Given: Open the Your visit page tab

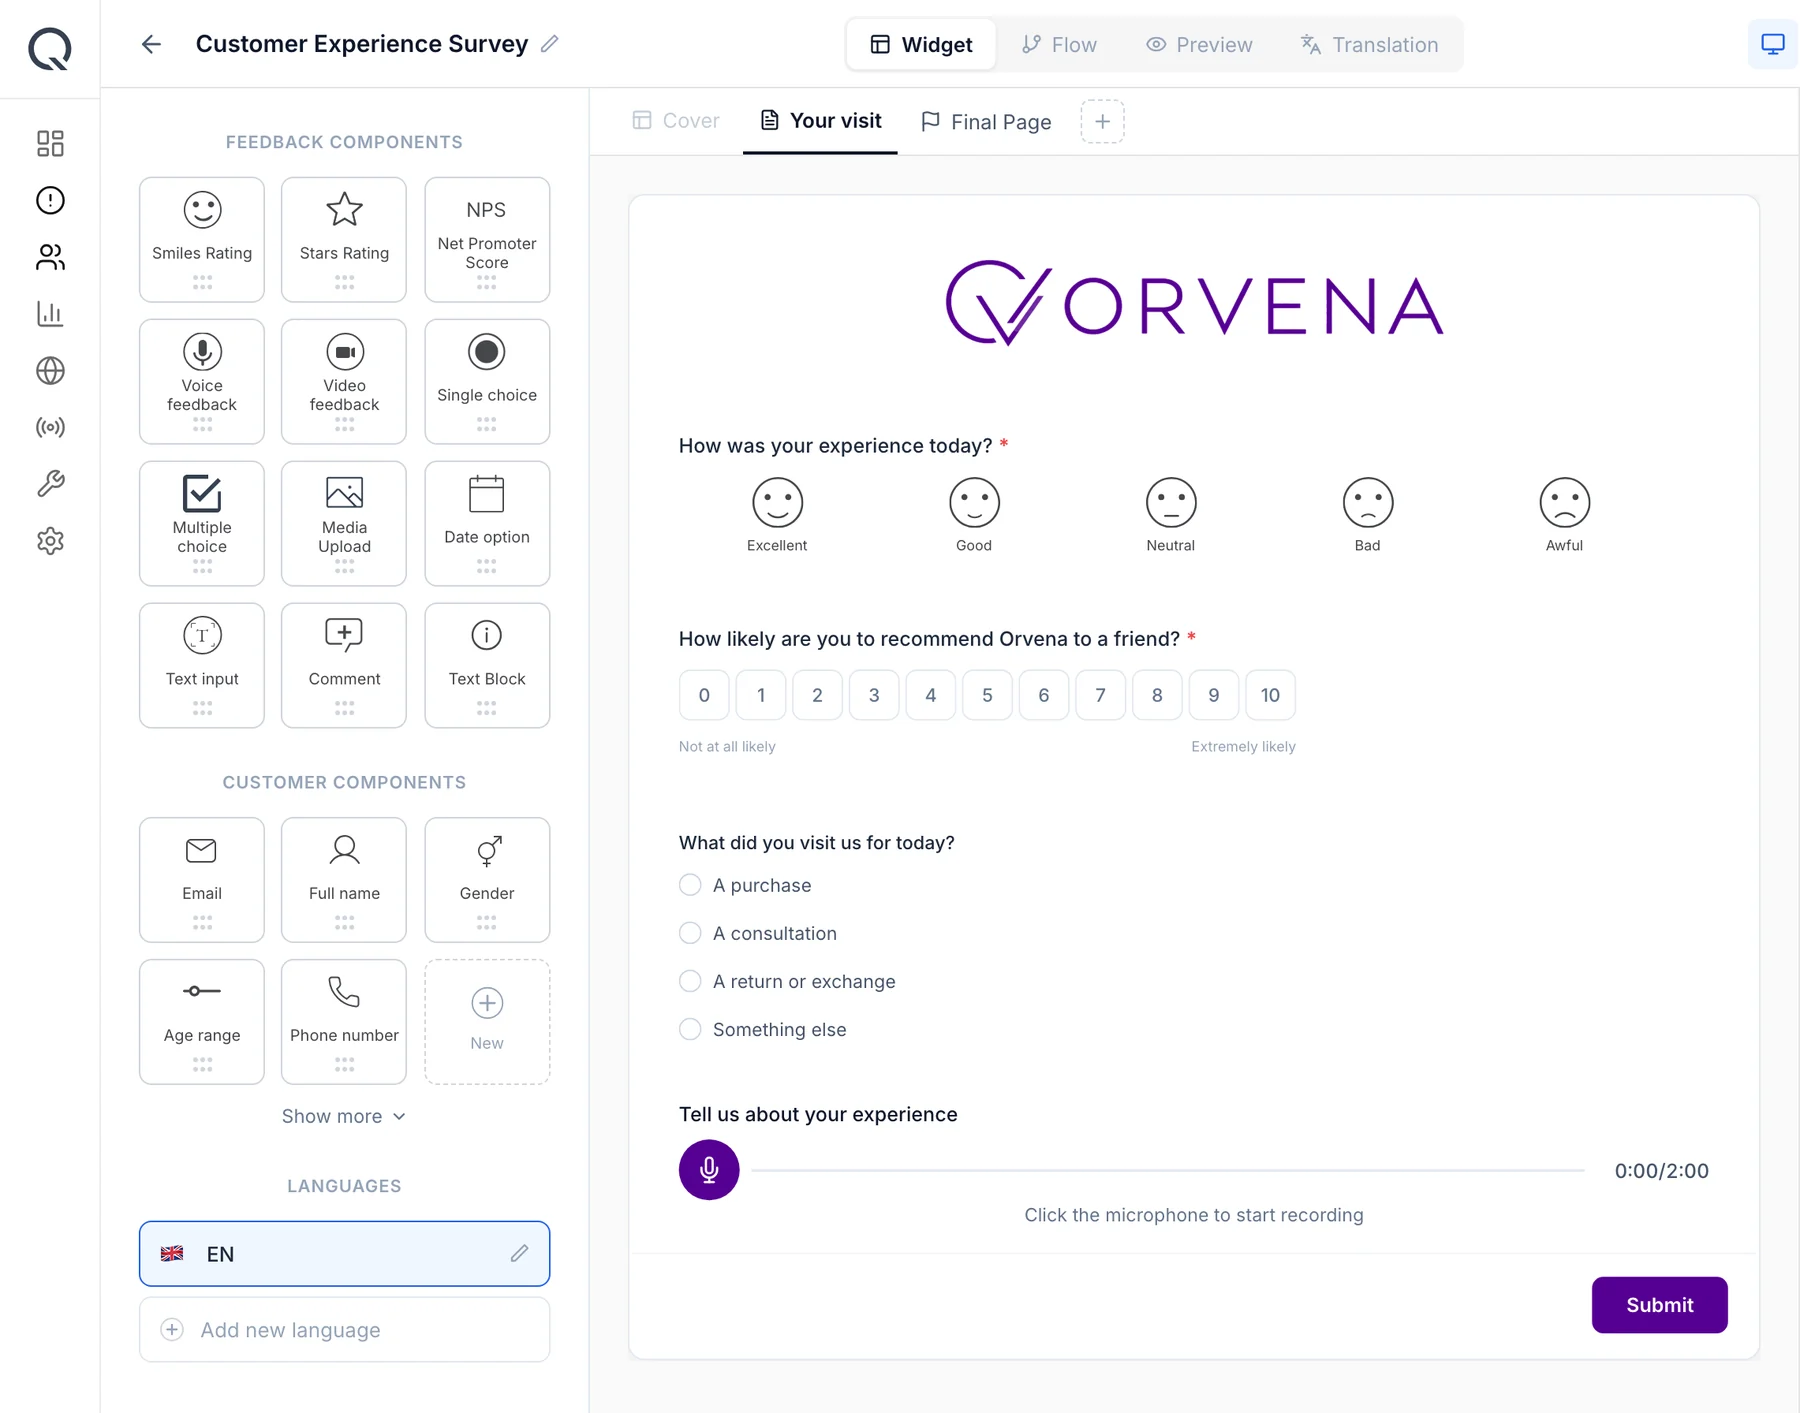Looking at the screenshot, I should pyautogui.click(x=820, y=121).
